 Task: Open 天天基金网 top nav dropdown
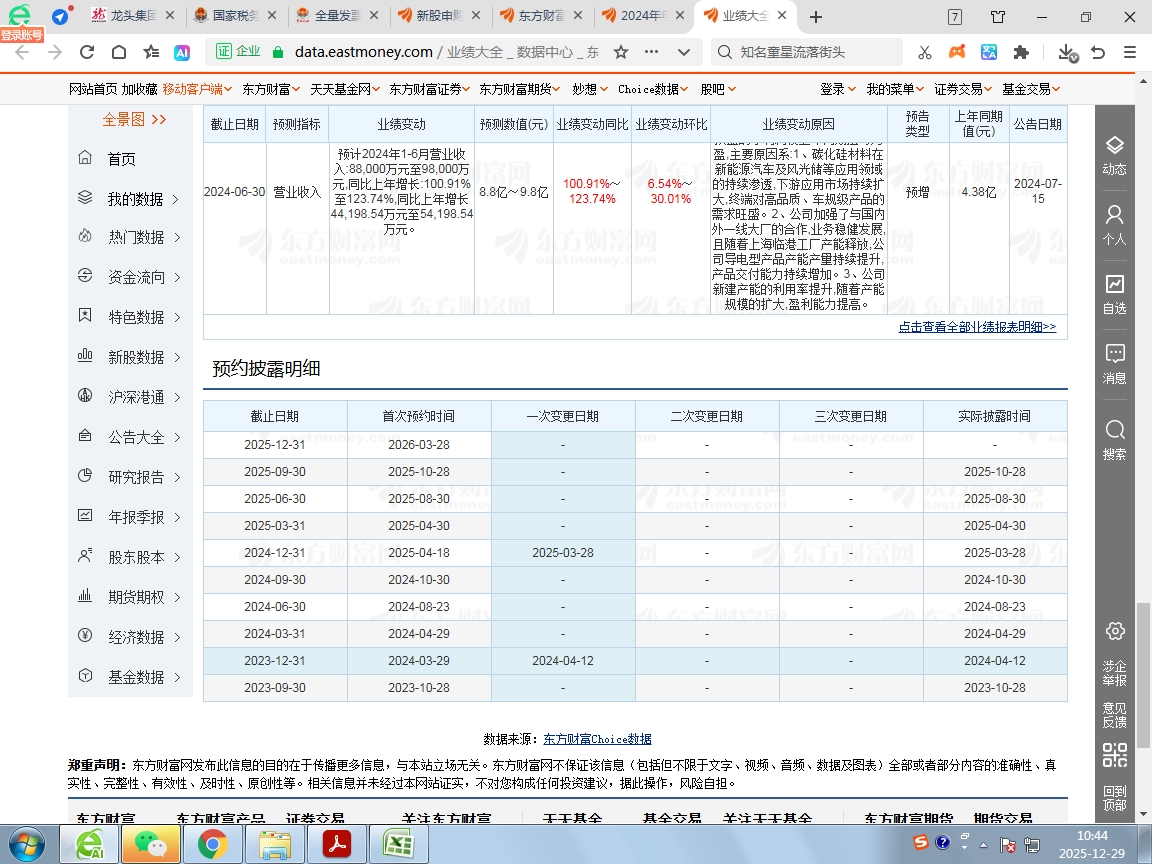pos(345,89)
